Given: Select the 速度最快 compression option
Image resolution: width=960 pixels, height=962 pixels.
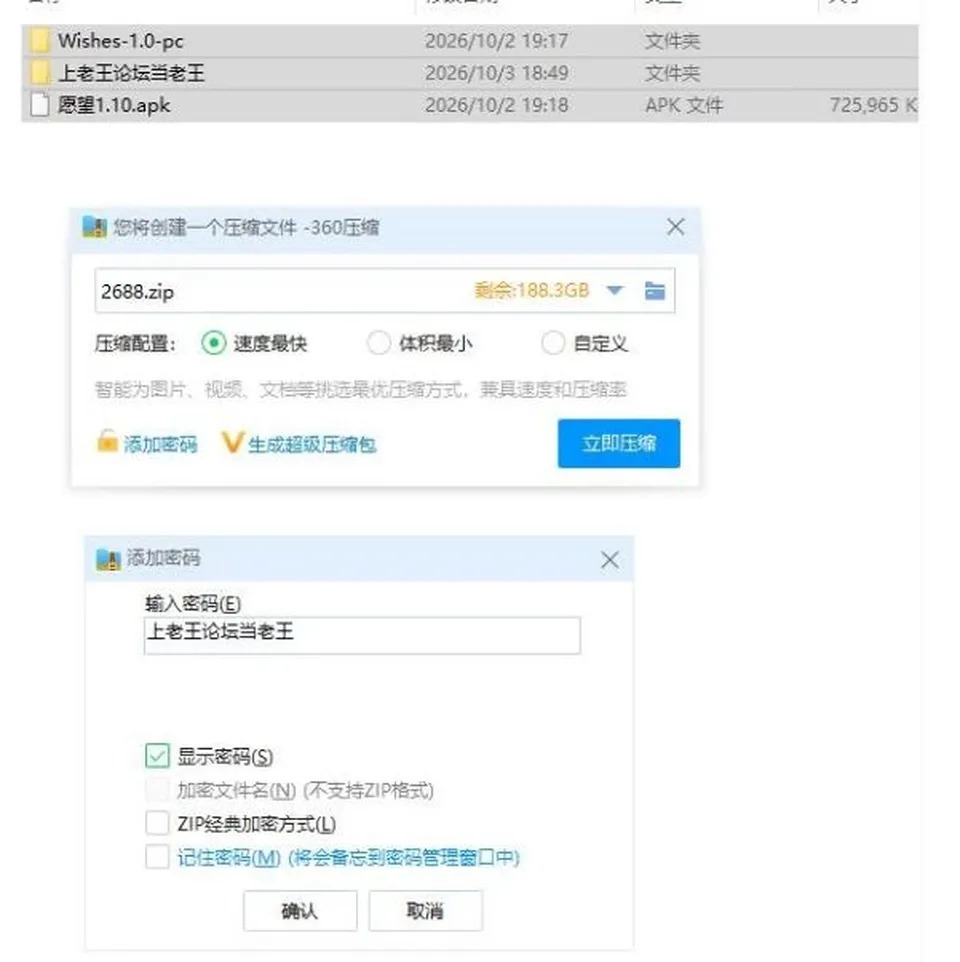Looking at the screenshot, I should (213, 343).
